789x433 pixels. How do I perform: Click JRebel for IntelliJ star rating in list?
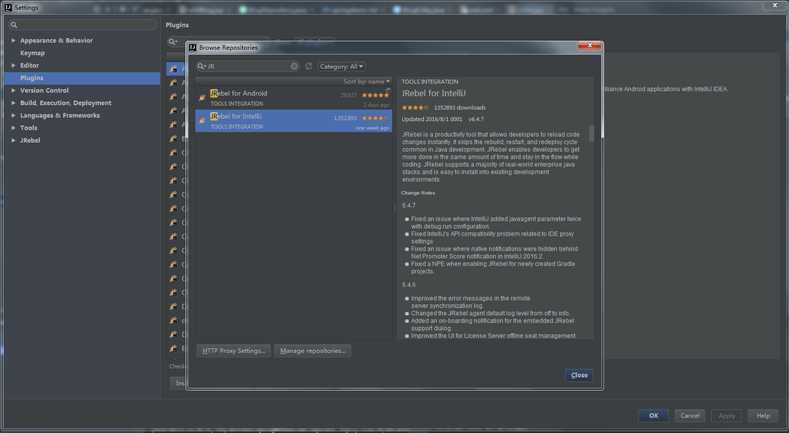375,118
